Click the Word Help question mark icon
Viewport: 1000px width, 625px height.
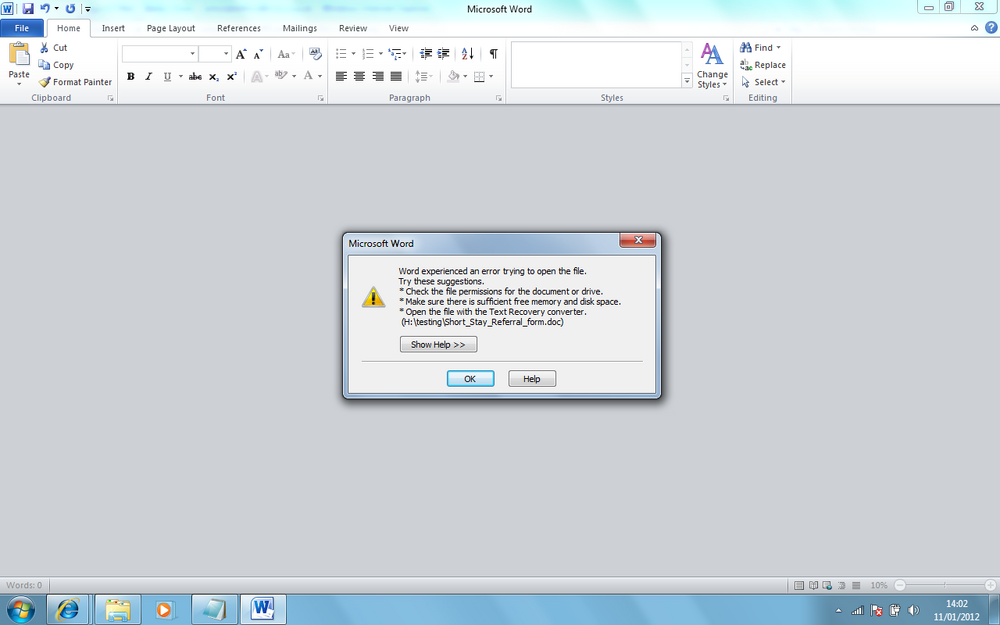tap(991, 27)
